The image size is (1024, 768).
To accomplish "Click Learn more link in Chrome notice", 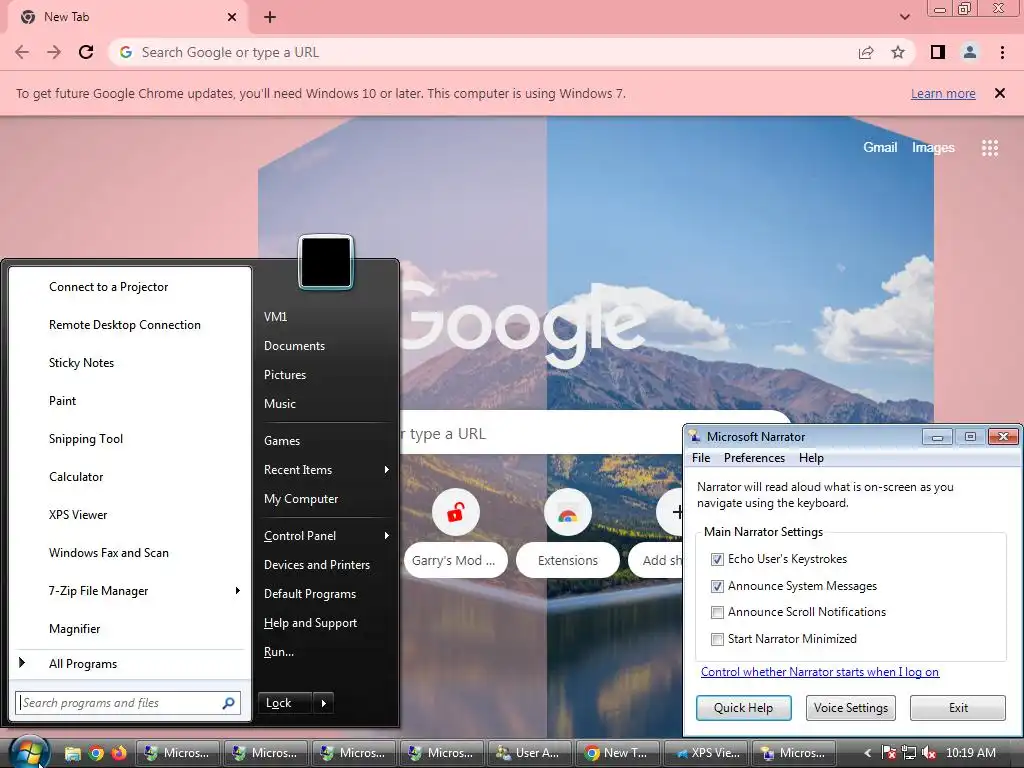I will click(943, 93).
